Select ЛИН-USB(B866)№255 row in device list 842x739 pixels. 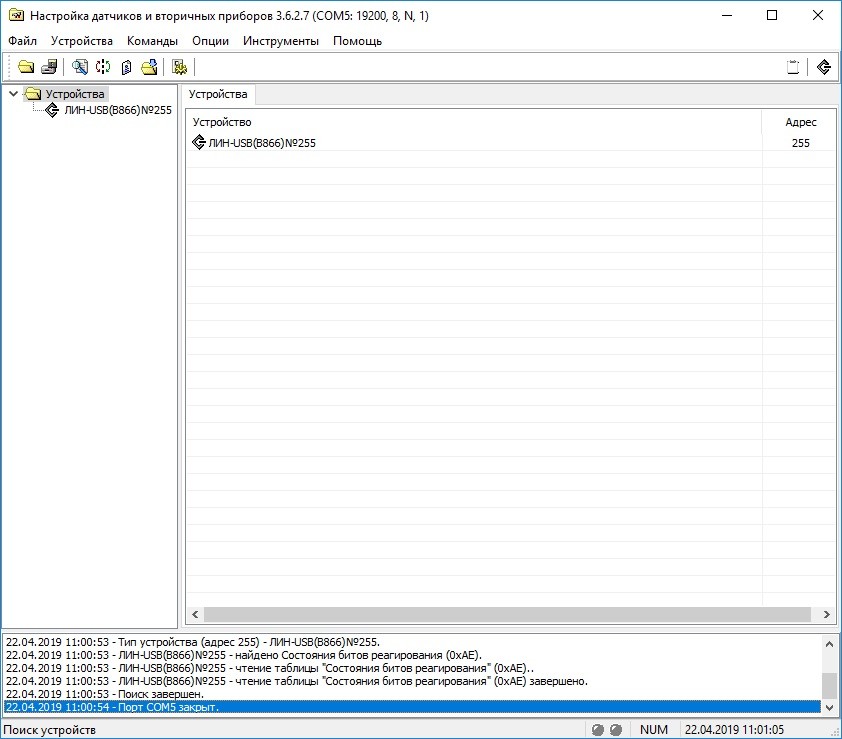click(x=511, y=143)
